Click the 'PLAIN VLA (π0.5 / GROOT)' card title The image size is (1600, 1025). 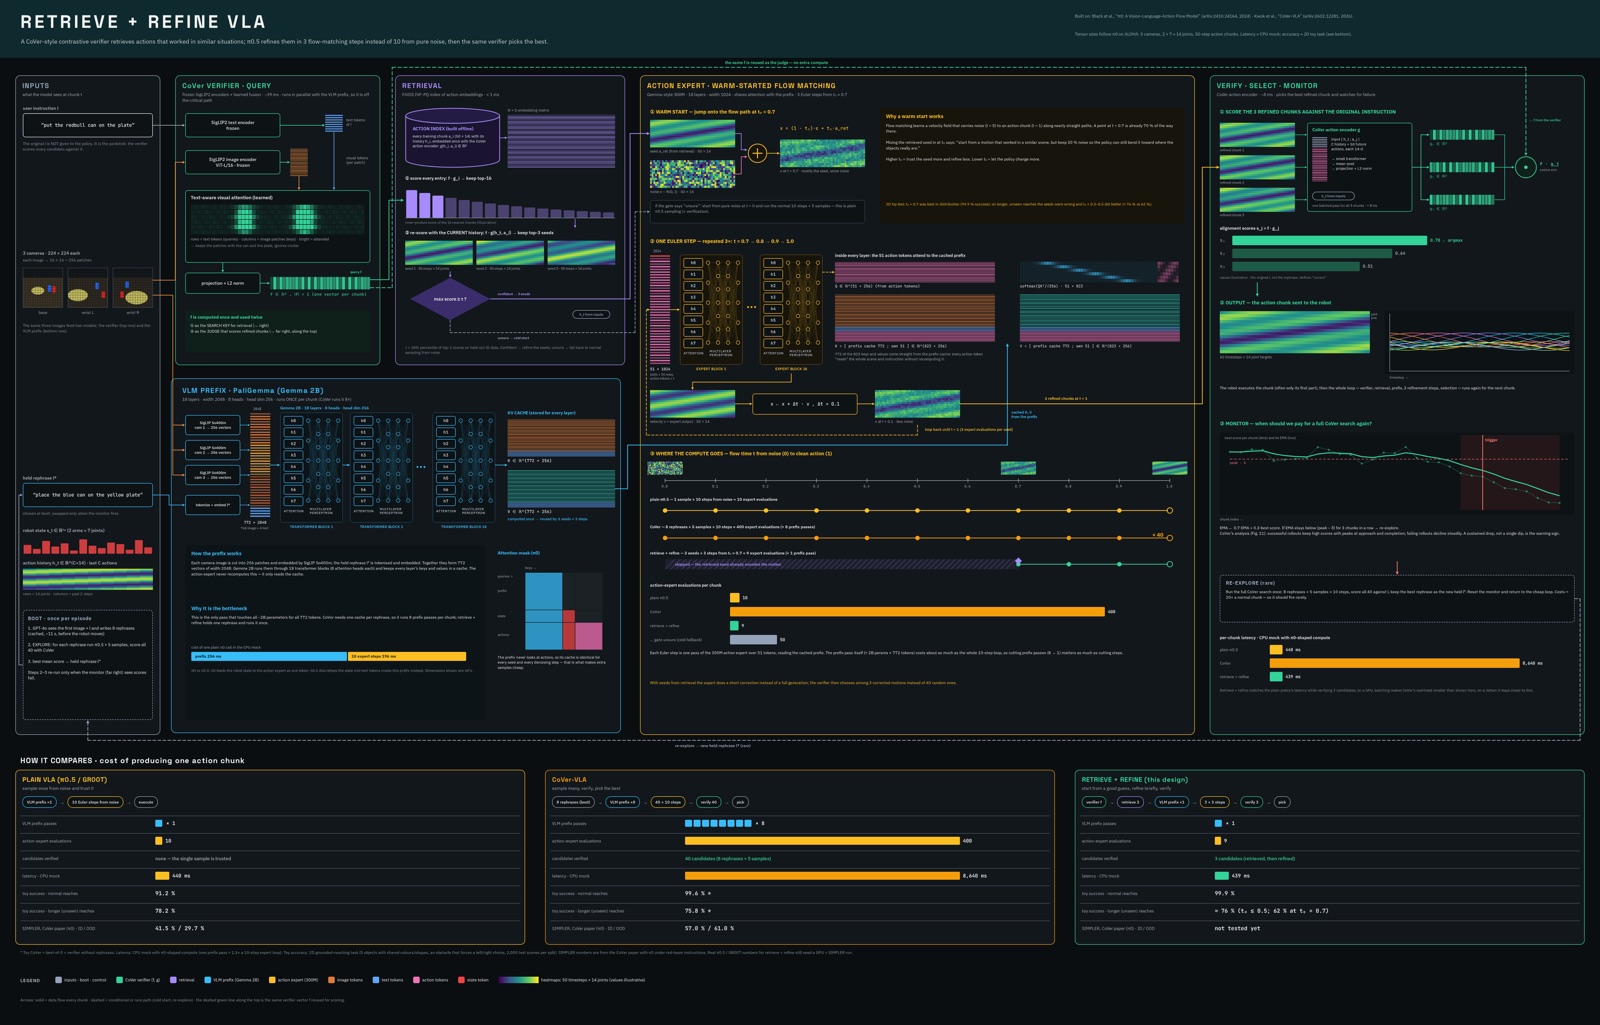(x=64, y=780)
